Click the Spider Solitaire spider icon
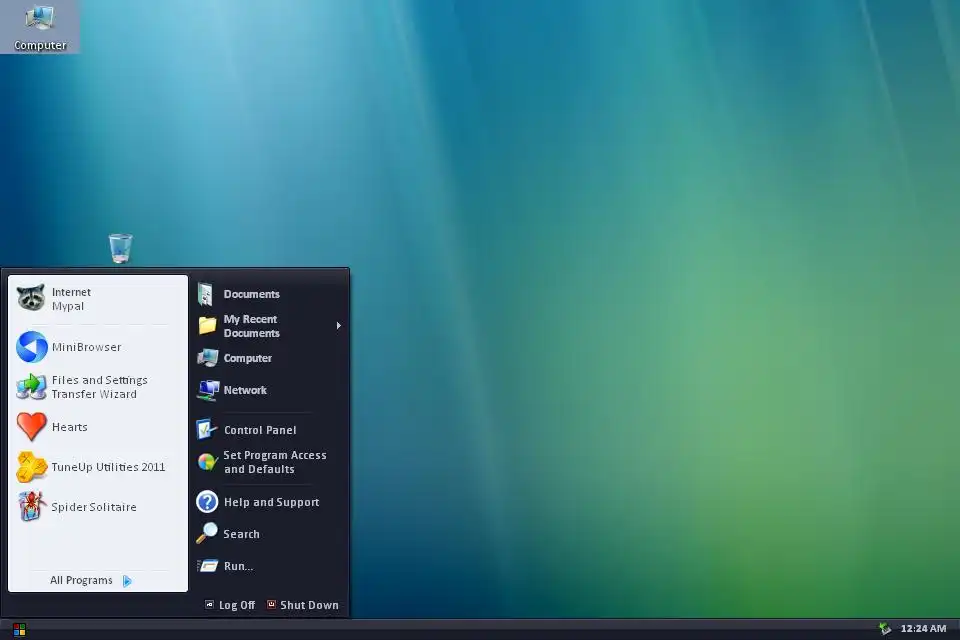The width and height of the screenshot is (960, 640). coord(31,506)
